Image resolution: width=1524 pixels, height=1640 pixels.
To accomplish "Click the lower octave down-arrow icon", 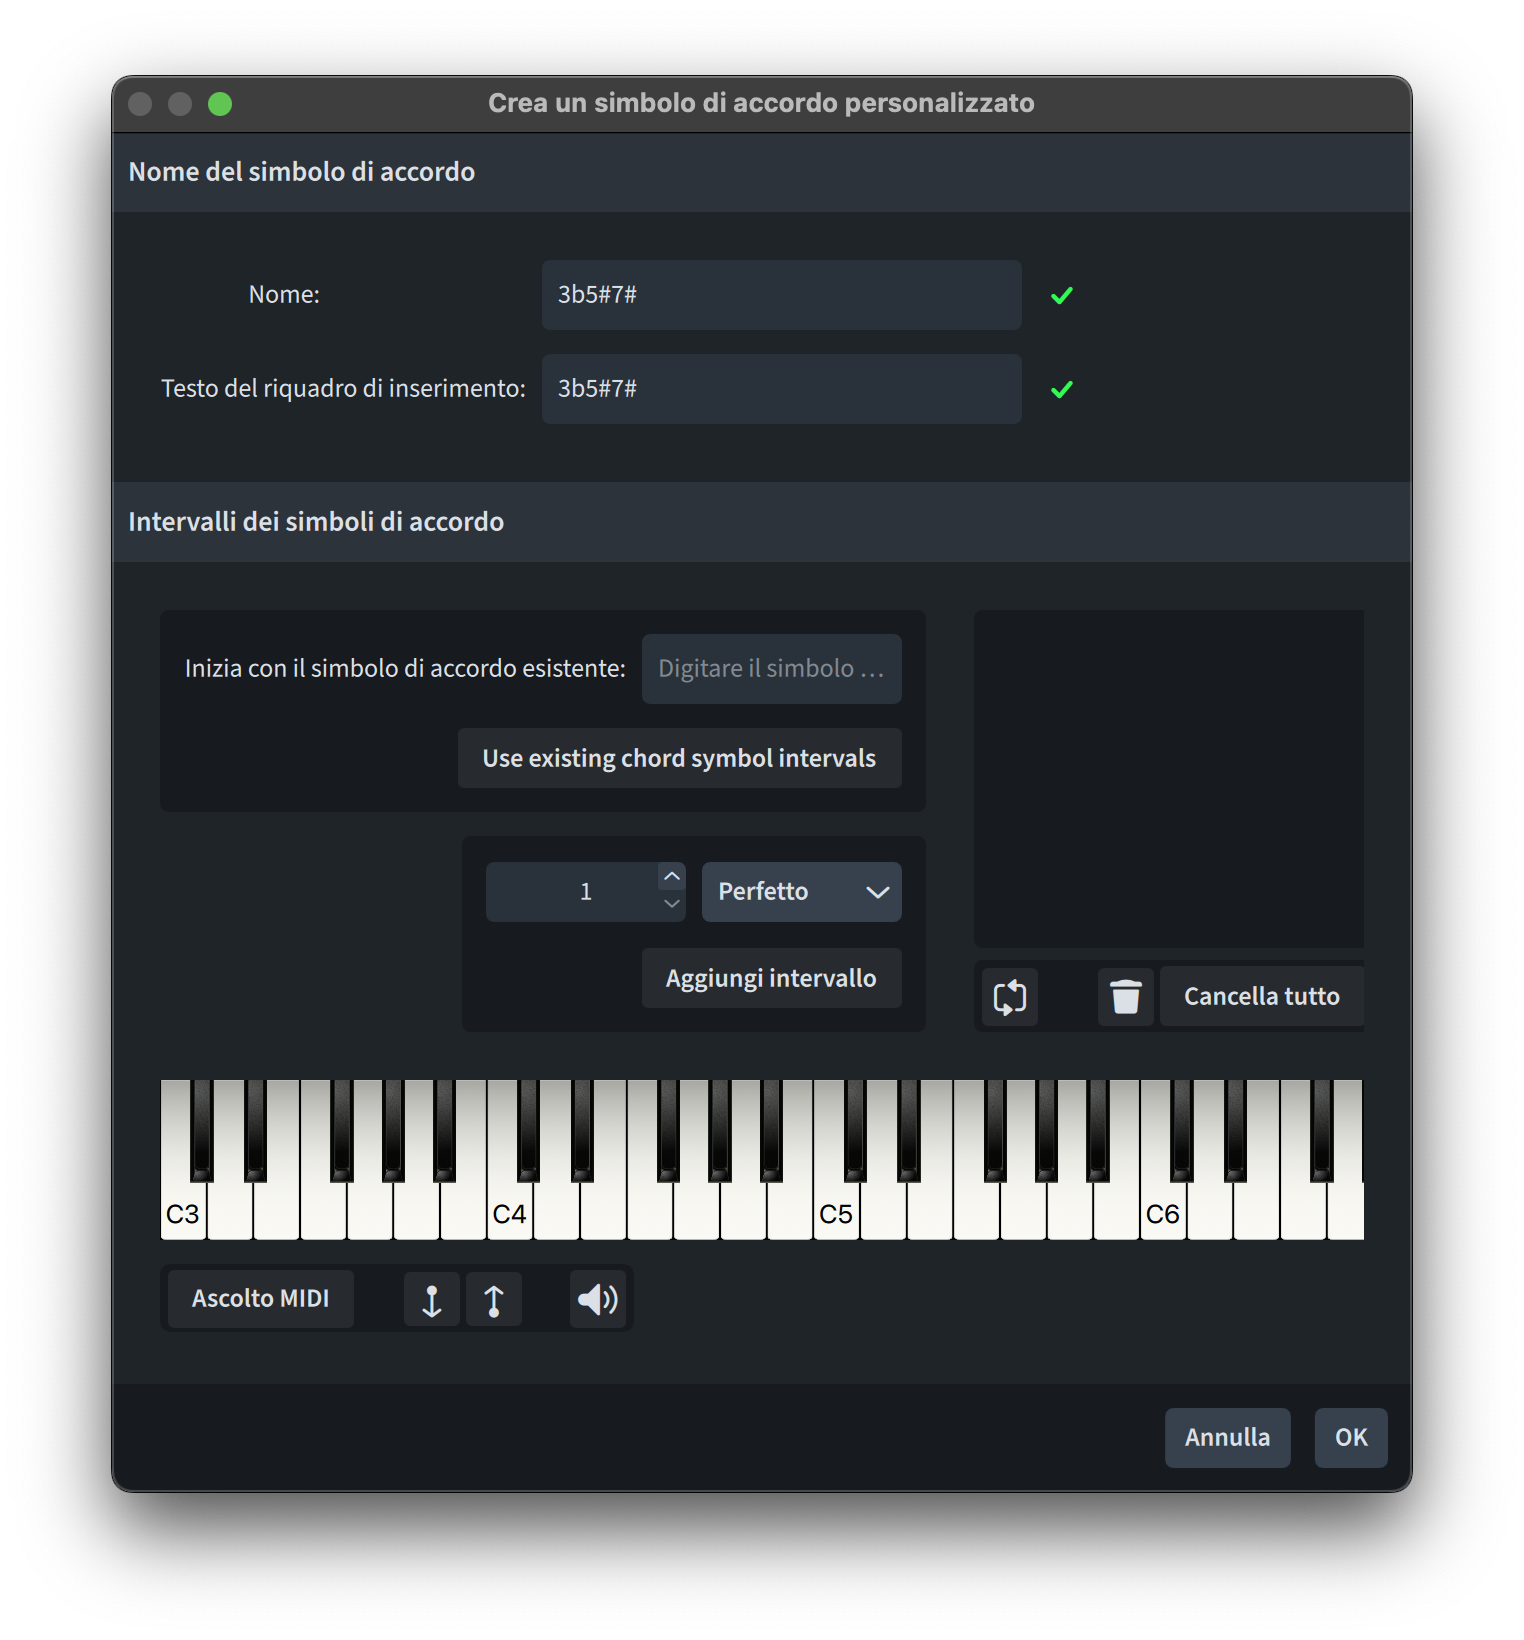I will coord(432,1300).
